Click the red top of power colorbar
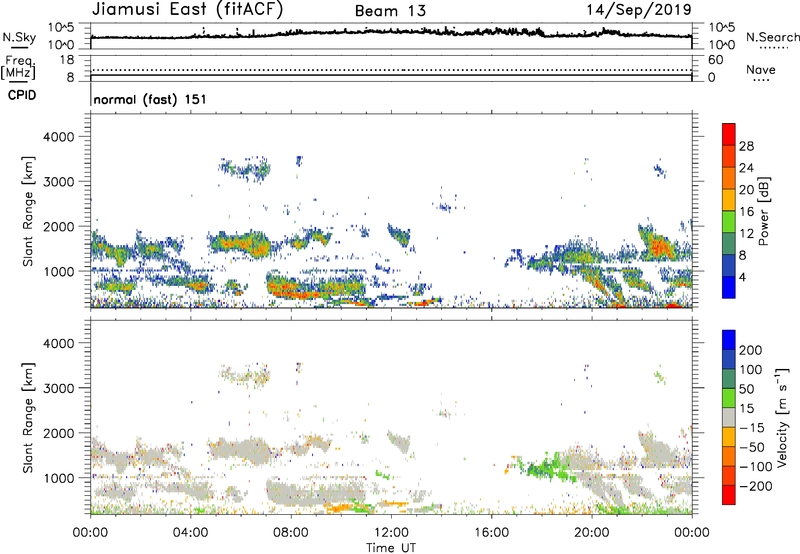 pyautogui.click(x=729, y=134)
